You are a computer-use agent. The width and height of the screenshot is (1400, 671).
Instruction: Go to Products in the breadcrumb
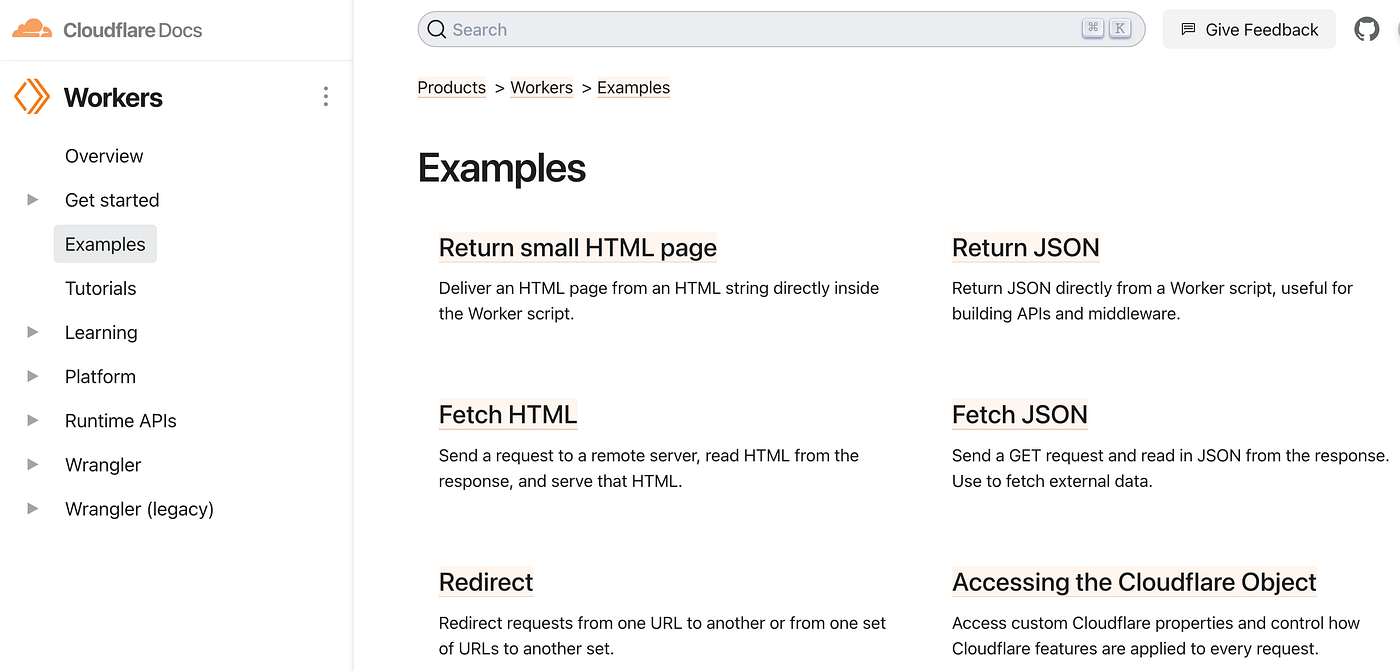tap(451, 88)
